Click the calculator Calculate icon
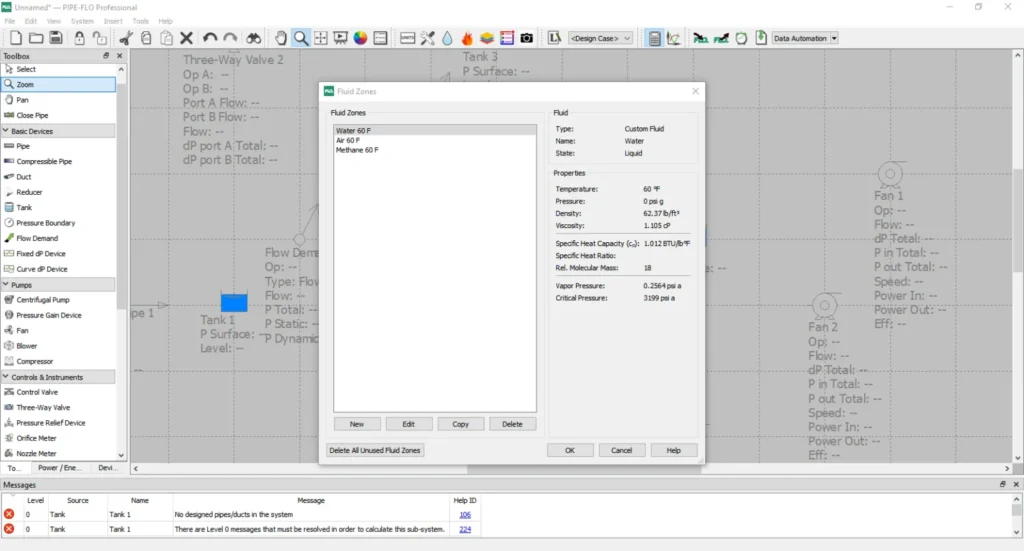This screenshot has height=551, width=1024. pyautogui.click(x=655, y=38)
